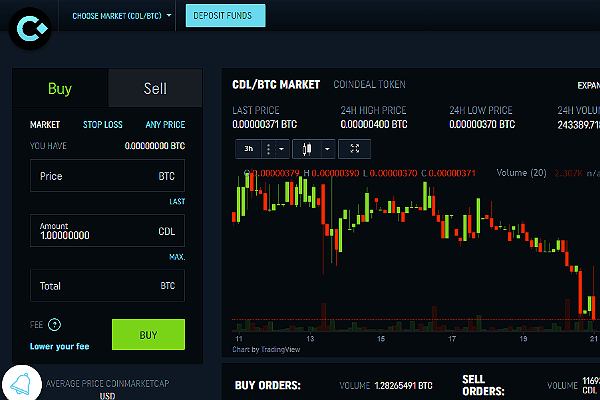Select the Market order type
The width and height of the screenshot is (600, 400).
(45, 125)
